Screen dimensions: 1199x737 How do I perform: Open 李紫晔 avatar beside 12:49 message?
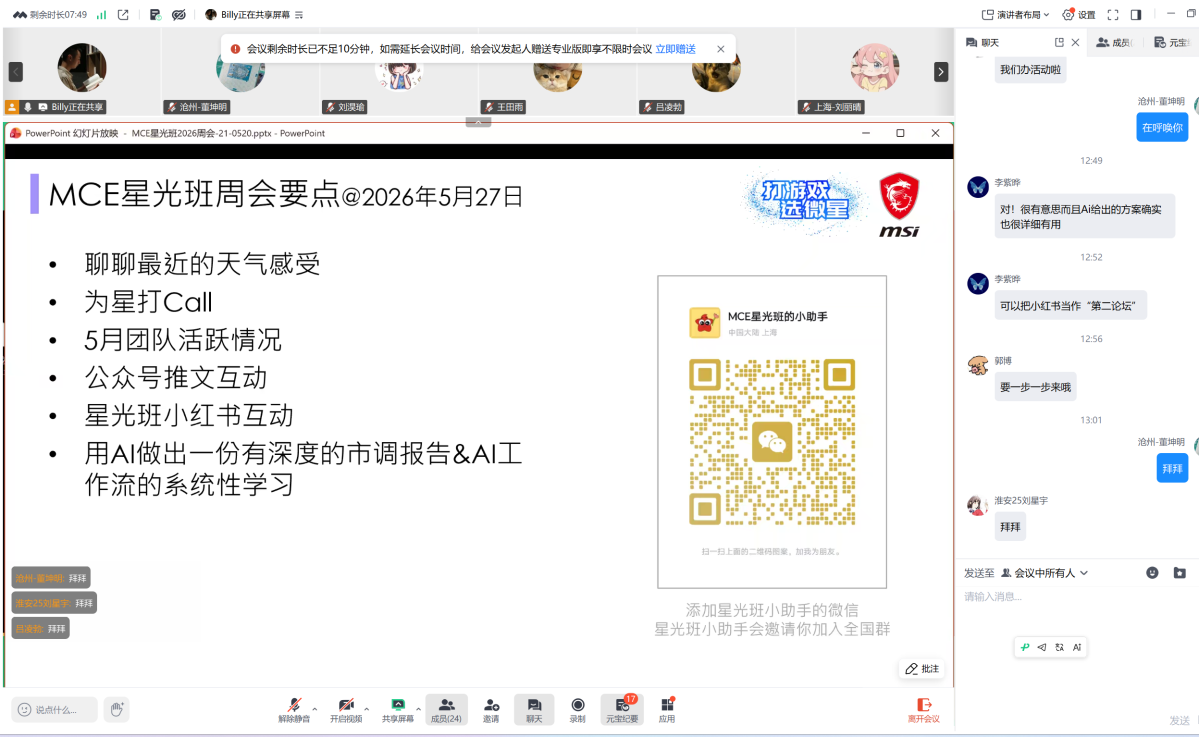978,187
